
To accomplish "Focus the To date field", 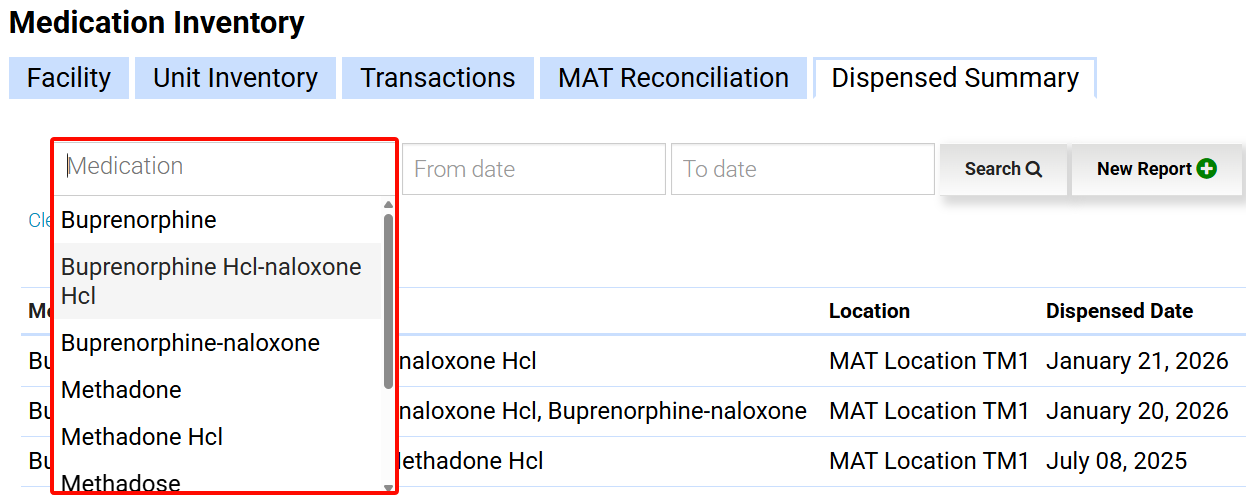I will click(802, 169).
